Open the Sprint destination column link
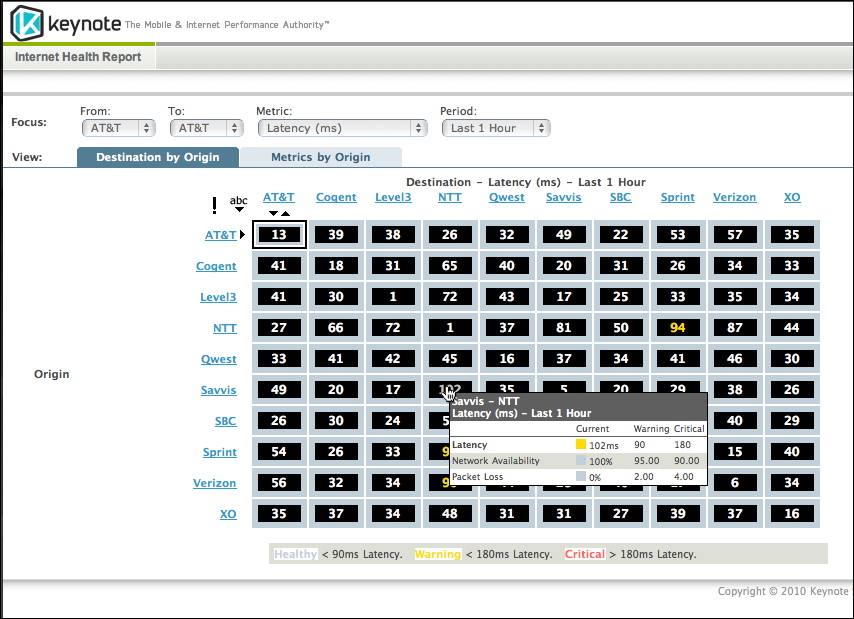Screen dimensions: 854x619 pos(678,197)
